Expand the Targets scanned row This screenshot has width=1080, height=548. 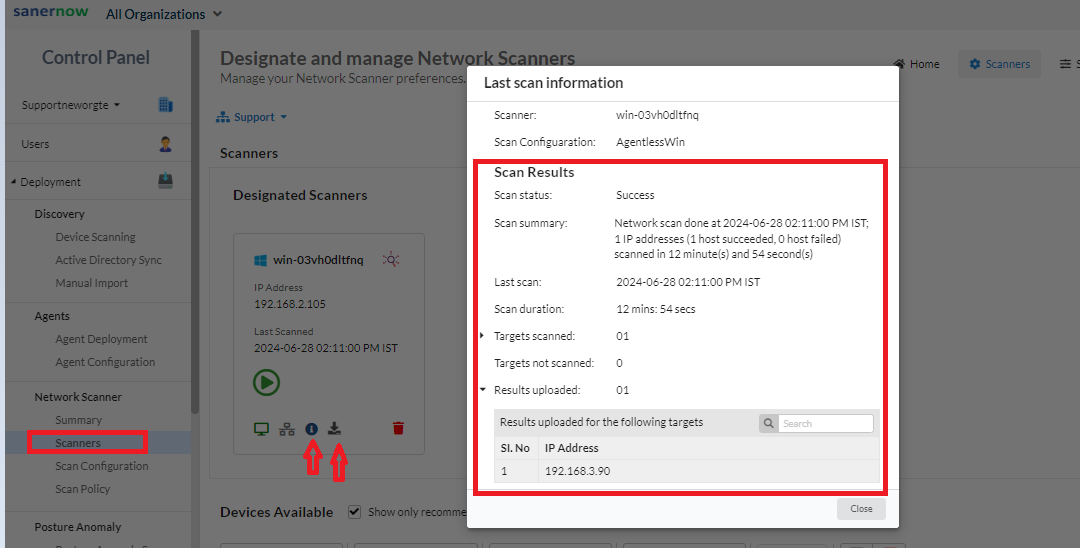click(x=483, y=336)
